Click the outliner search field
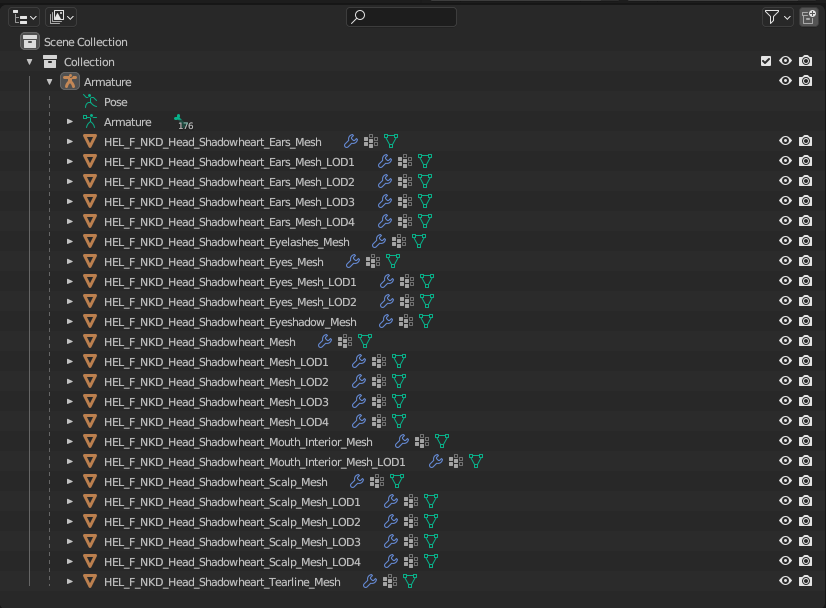826x608 pixels. point(401,17)
